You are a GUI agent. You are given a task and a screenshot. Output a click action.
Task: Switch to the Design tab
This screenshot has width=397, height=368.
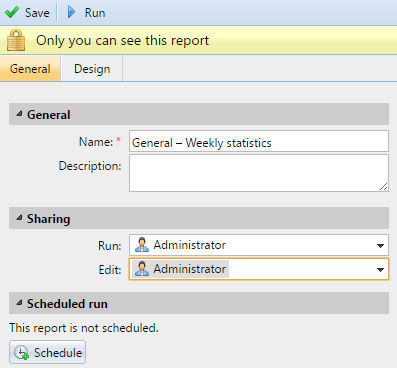[92, 69]
